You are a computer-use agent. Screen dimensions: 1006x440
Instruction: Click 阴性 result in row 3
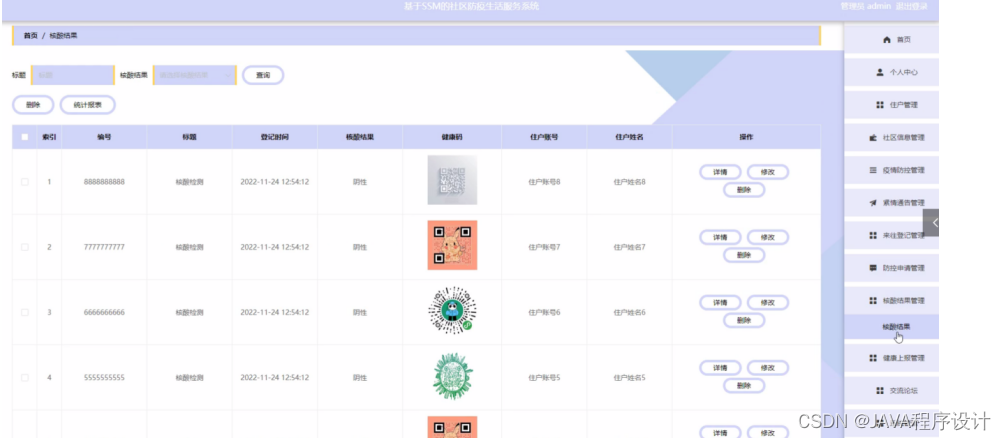click(360, 313)
